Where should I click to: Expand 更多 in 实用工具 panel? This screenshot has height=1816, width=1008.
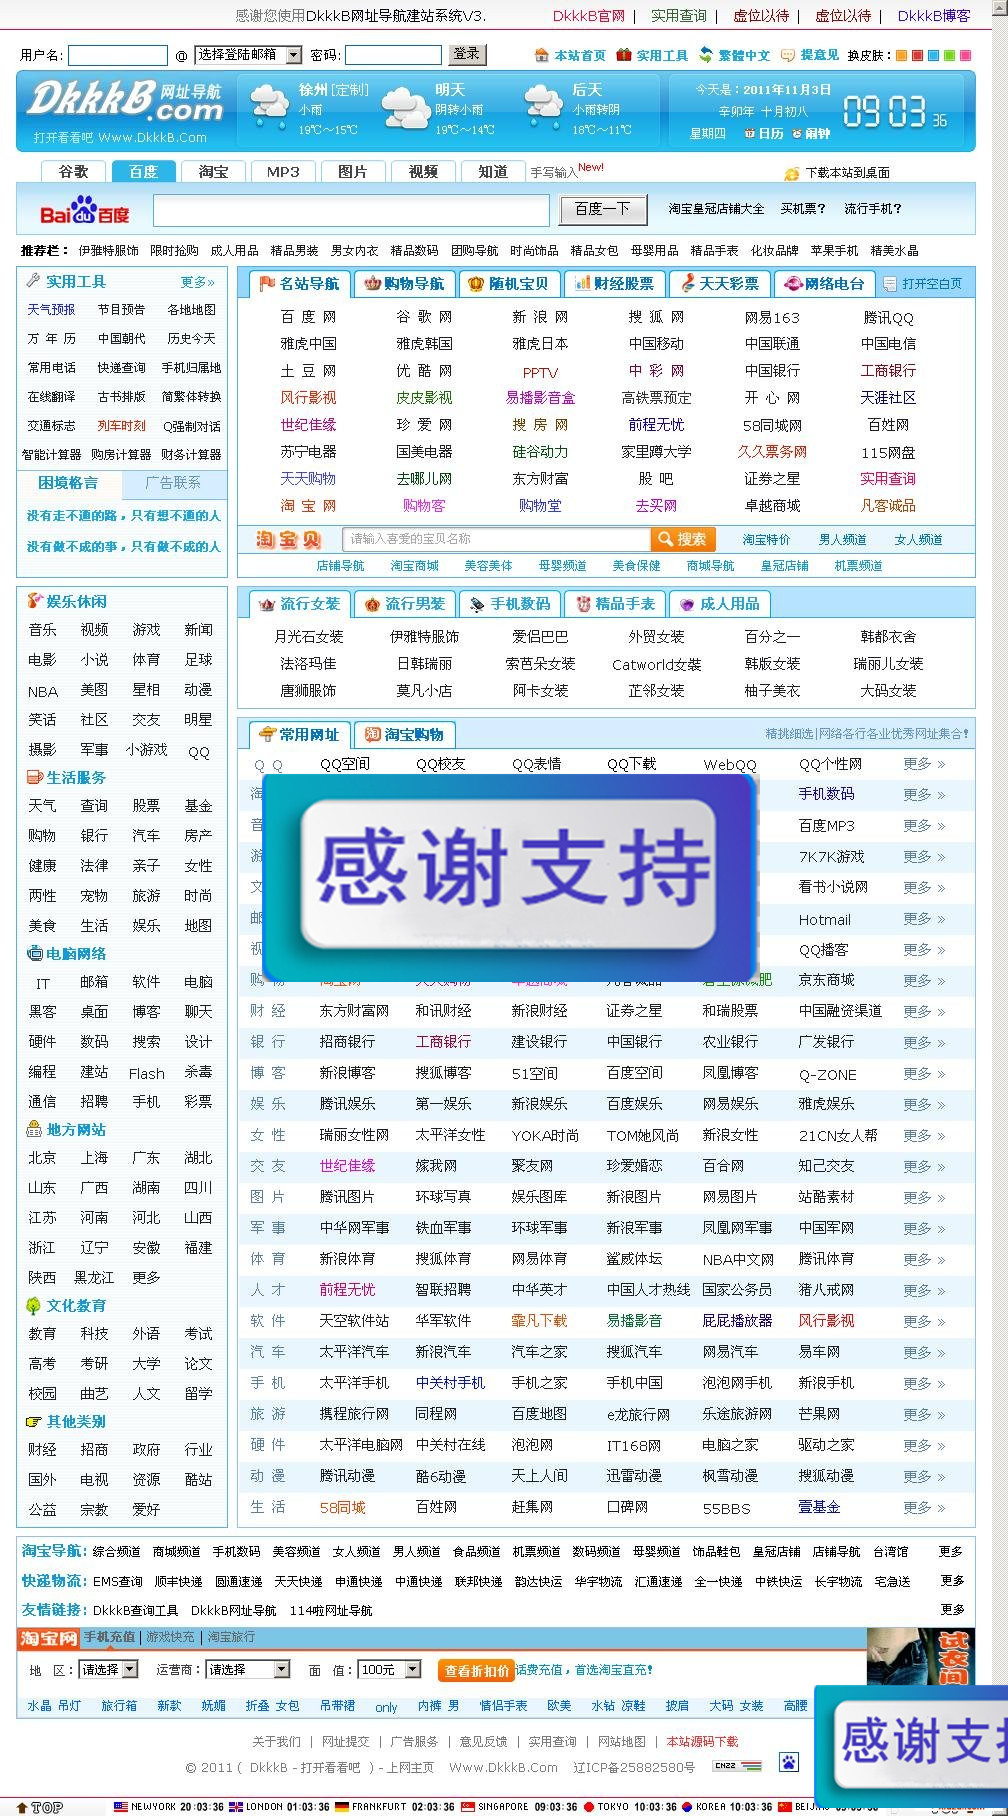click(197, 282)
